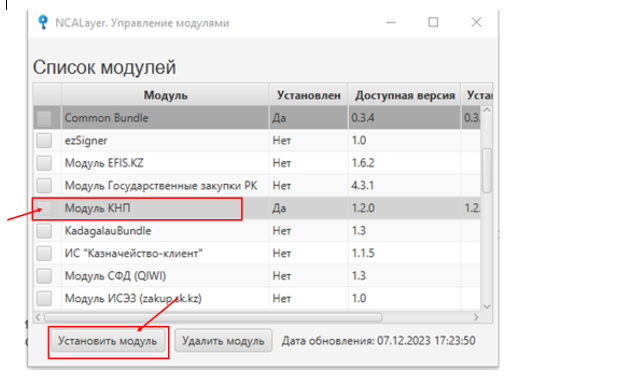Select the Модуль Государственные закупки РК name
This screenshot has height=378, width=621.
tap(161, 185)
